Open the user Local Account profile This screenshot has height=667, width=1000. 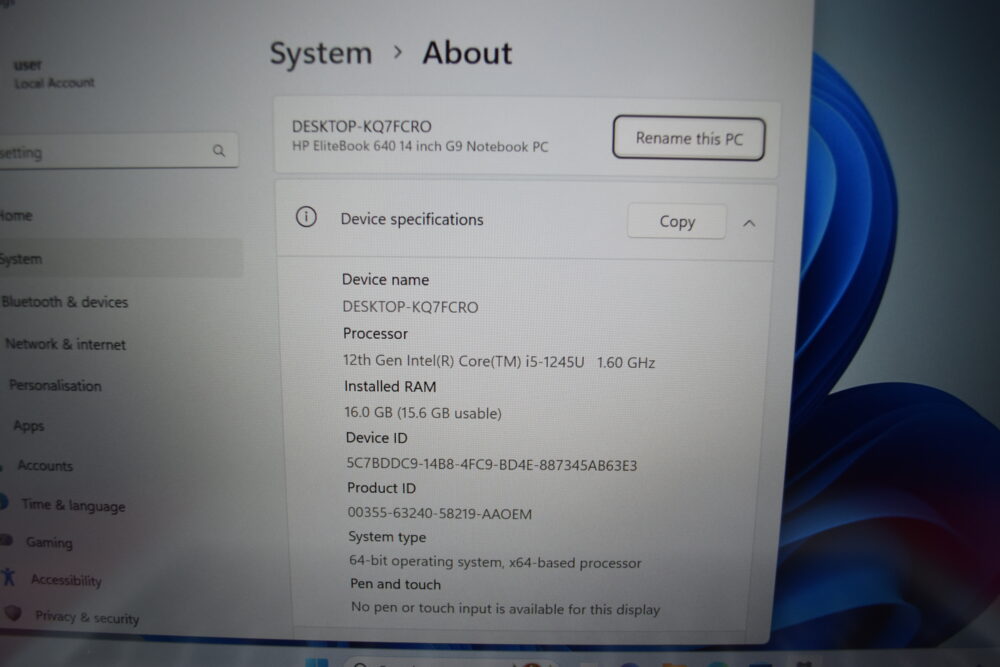tap(54, 74)
